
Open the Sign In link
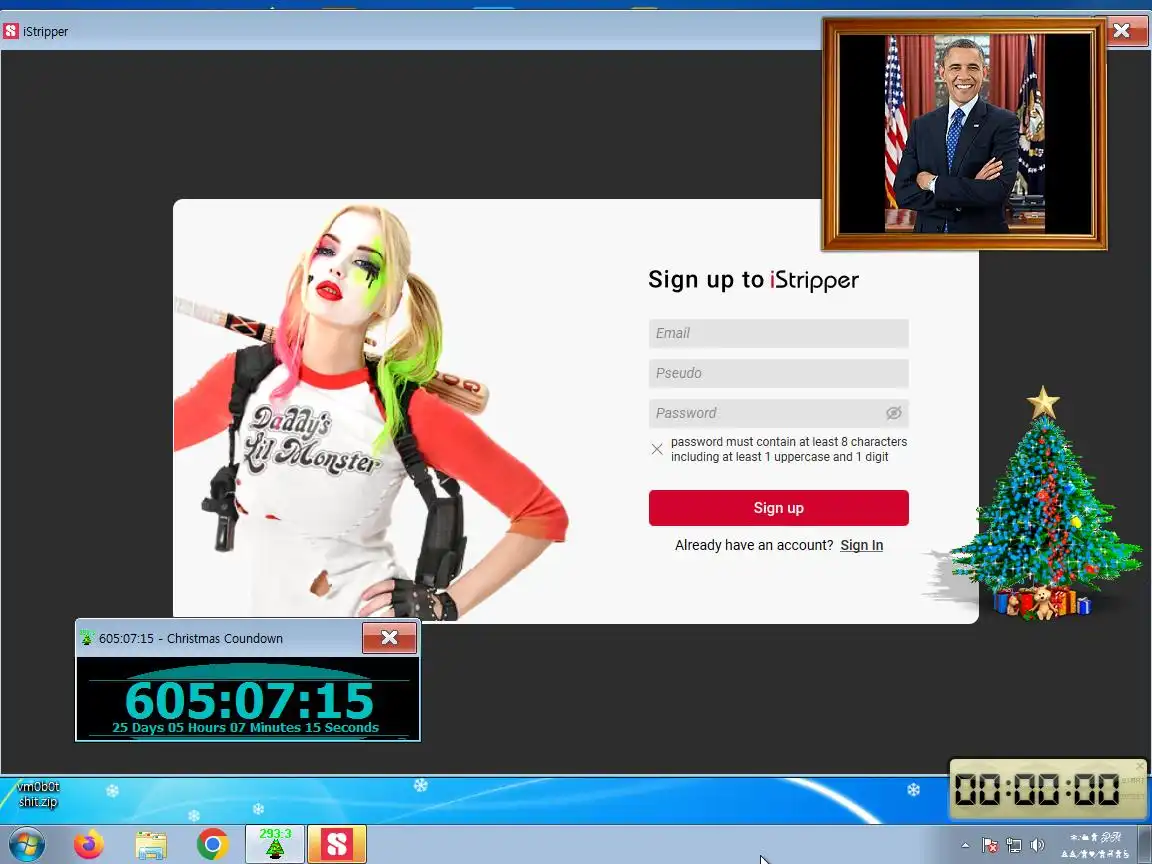point(861,545)
